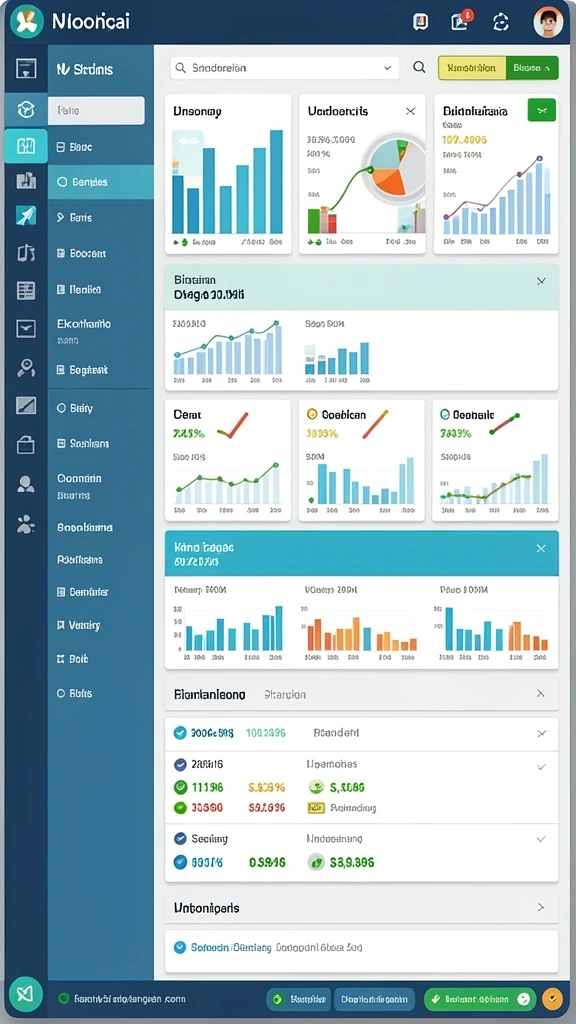Viewport: 576px width, 1024px height.
Task: Switch to the Sharcion tab
Action: point(285,695)
